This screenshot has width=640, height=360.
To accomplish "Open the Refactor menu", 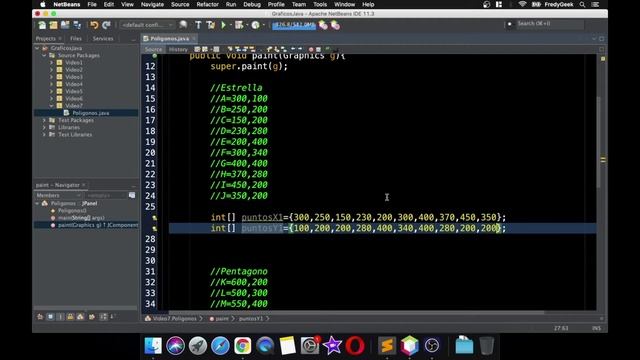I will click(207, 4).
